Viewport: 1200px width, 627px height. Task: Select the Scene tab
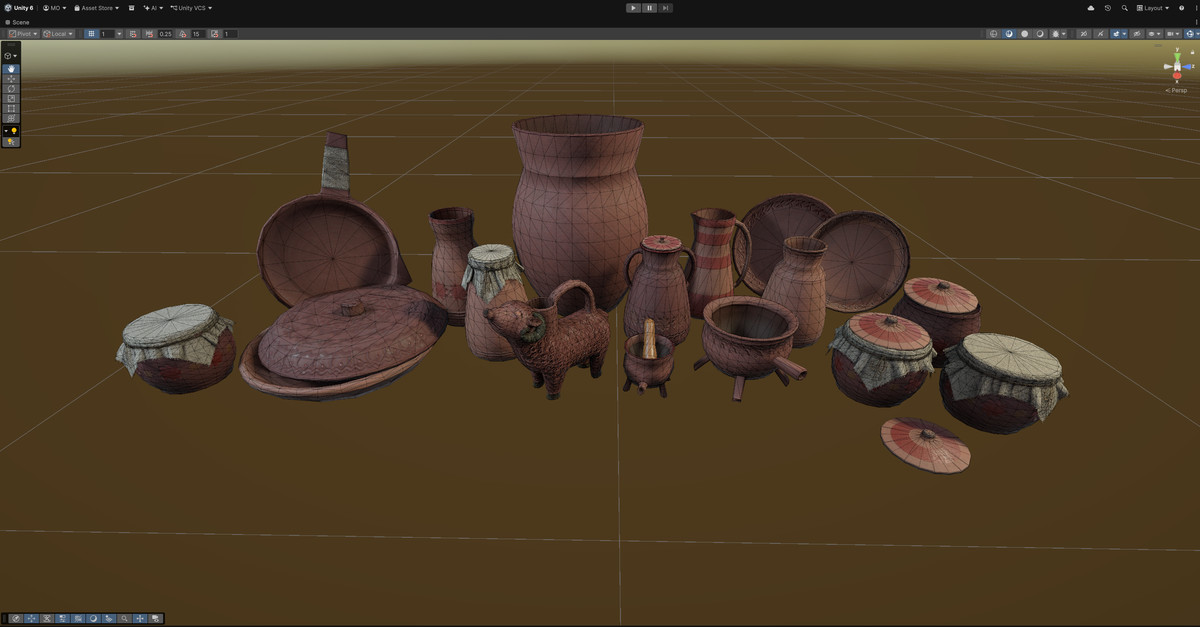click(17, 22)
